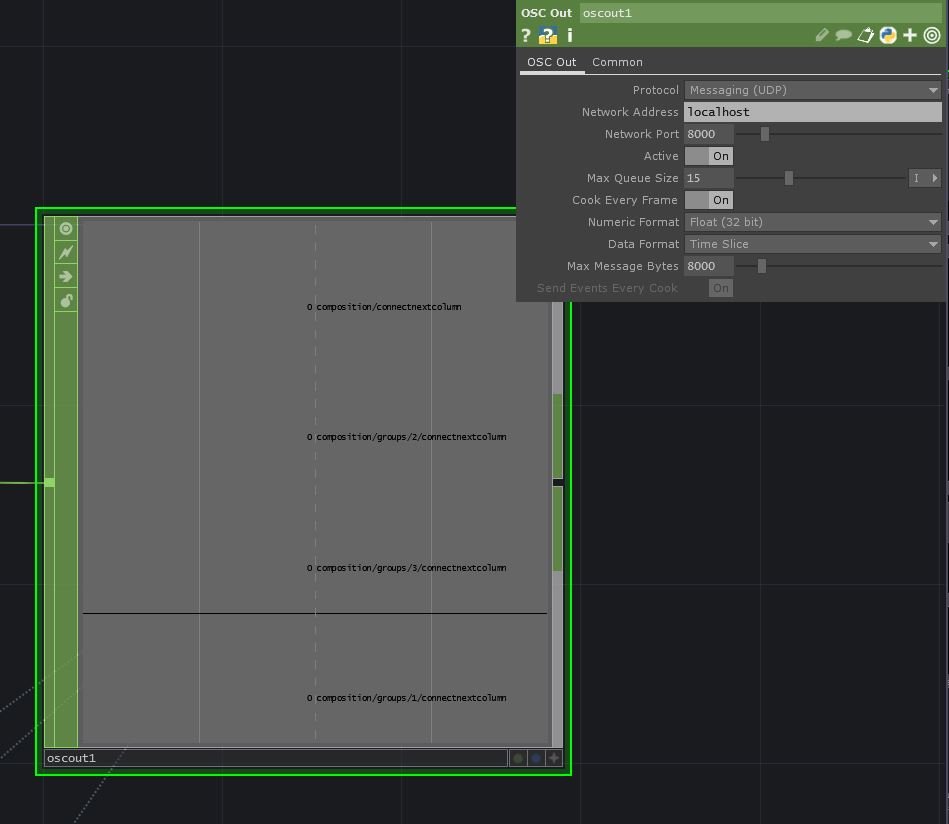Open the Protocol dropdown
The width and height of the screenshot is (949, 824).
[812, 90]
